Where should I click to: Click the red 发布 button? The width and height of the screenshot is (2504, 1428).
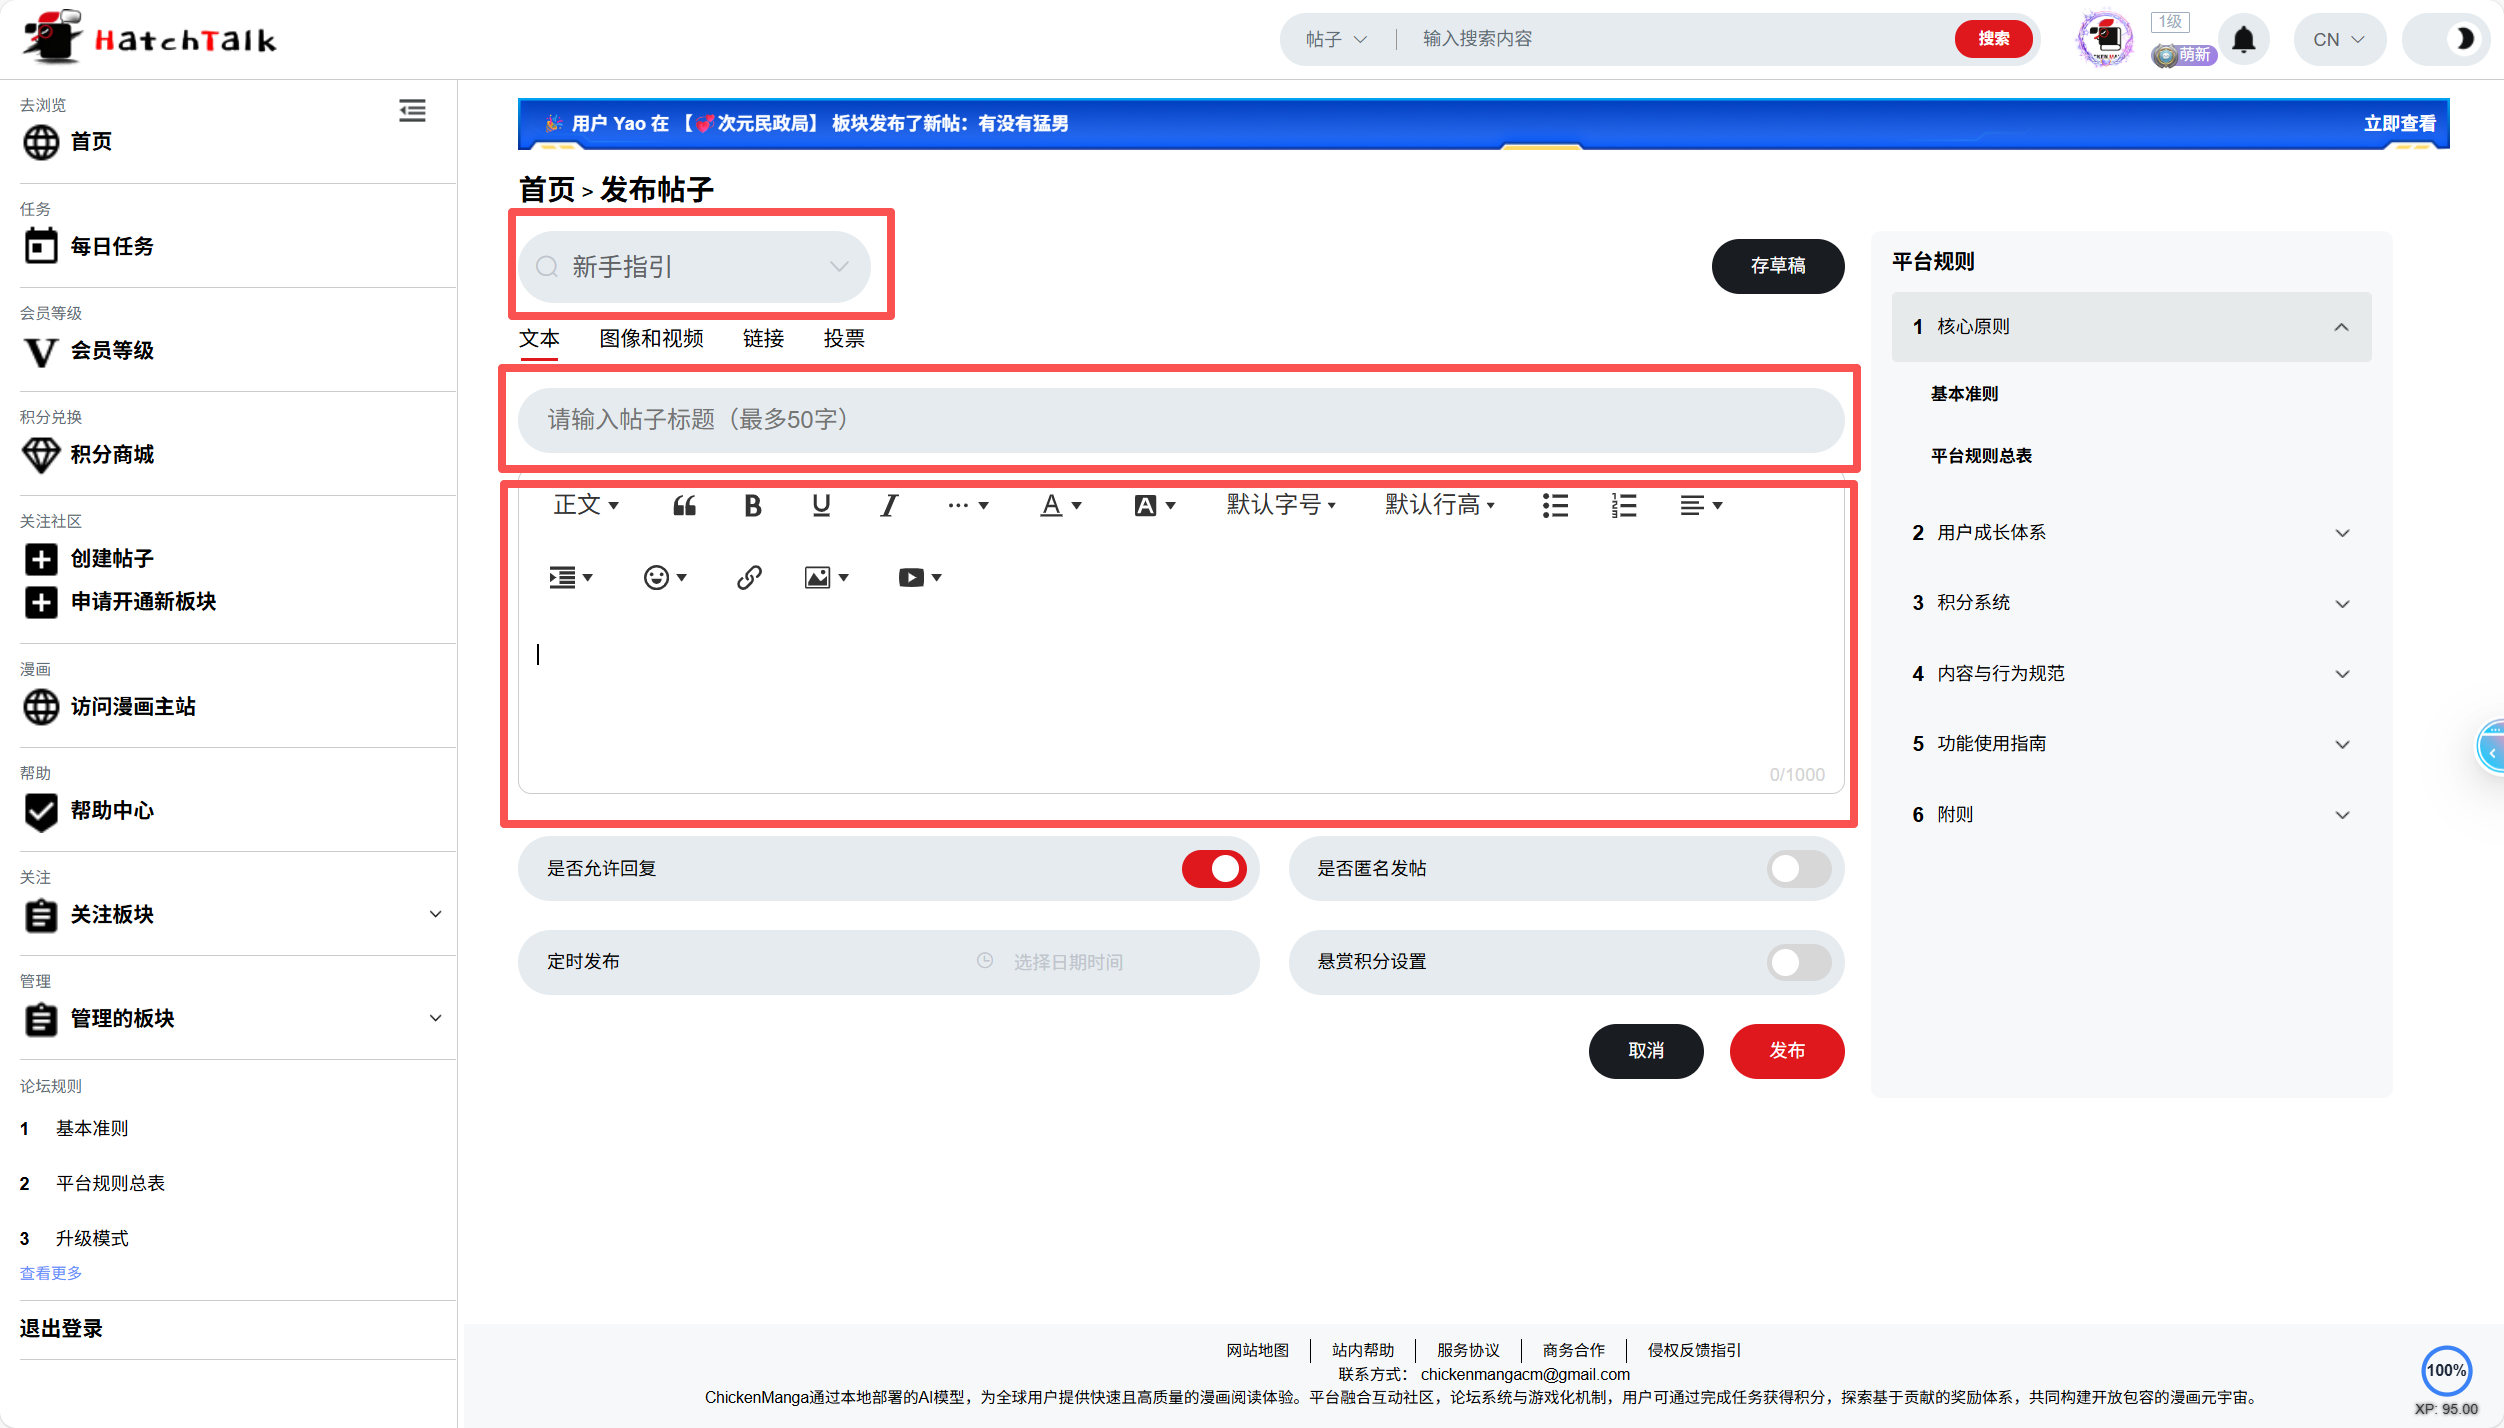point(1786,1051)
